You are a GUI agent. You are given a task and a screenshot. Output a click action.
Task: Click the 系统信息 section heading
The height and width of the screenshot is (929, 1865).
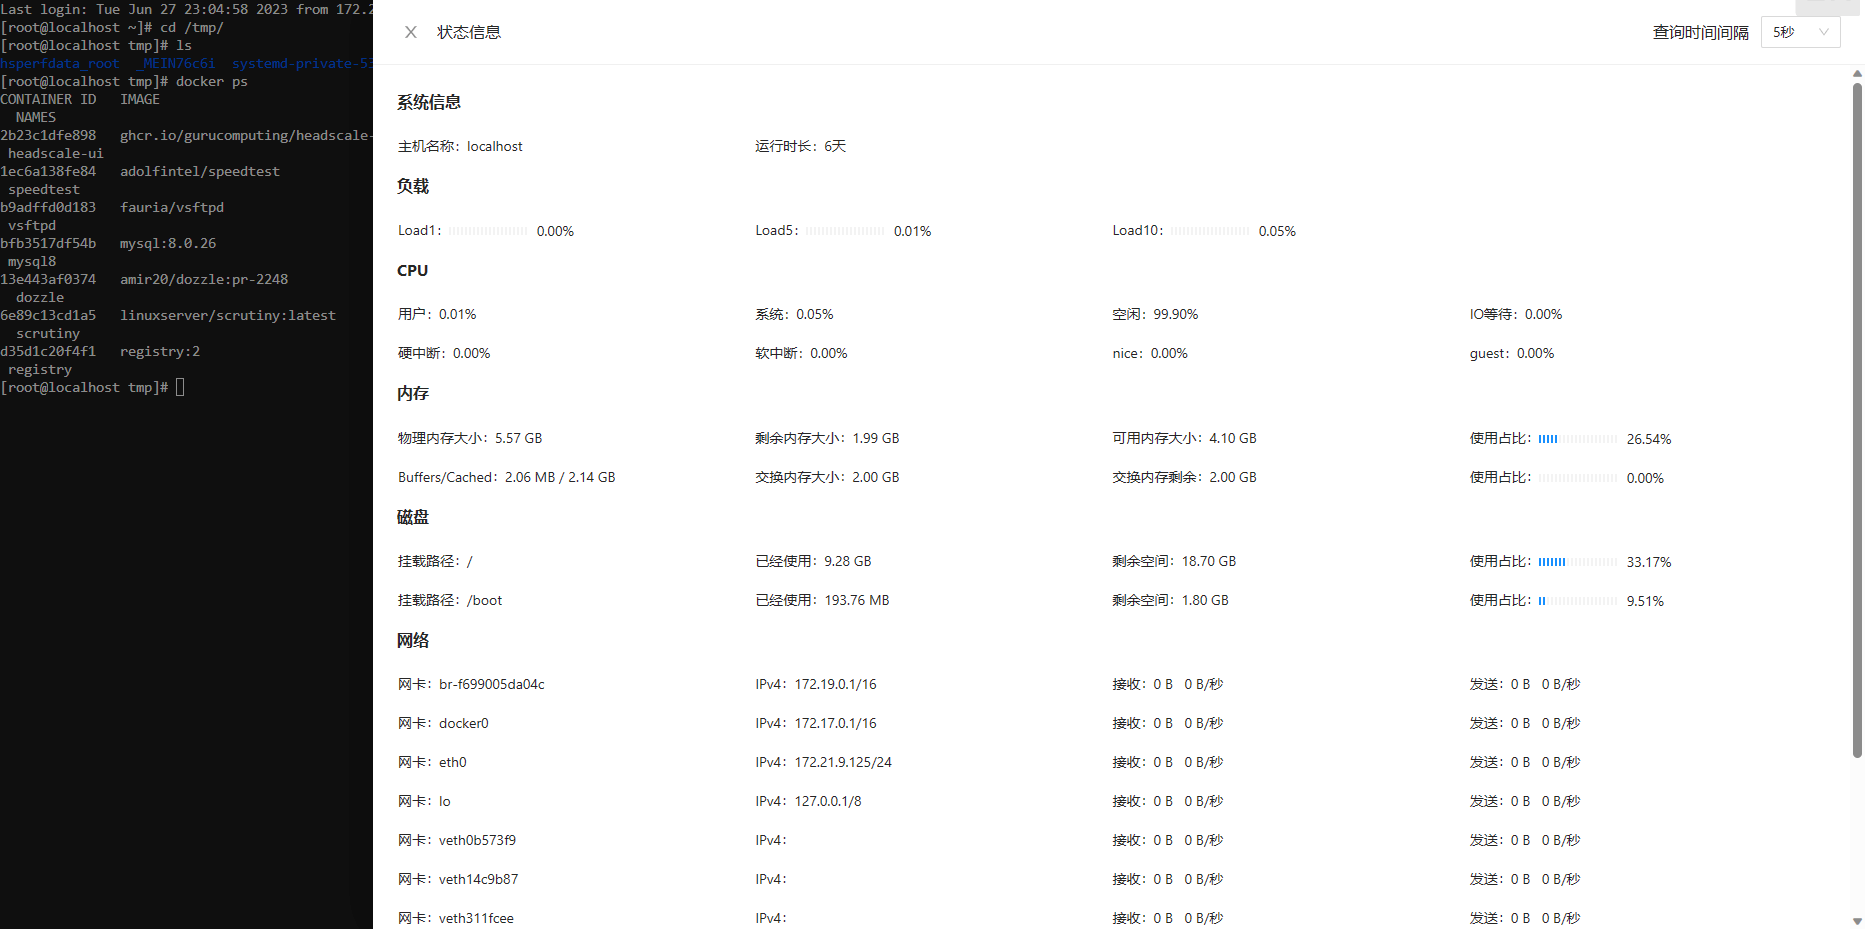tap(429, 102)
